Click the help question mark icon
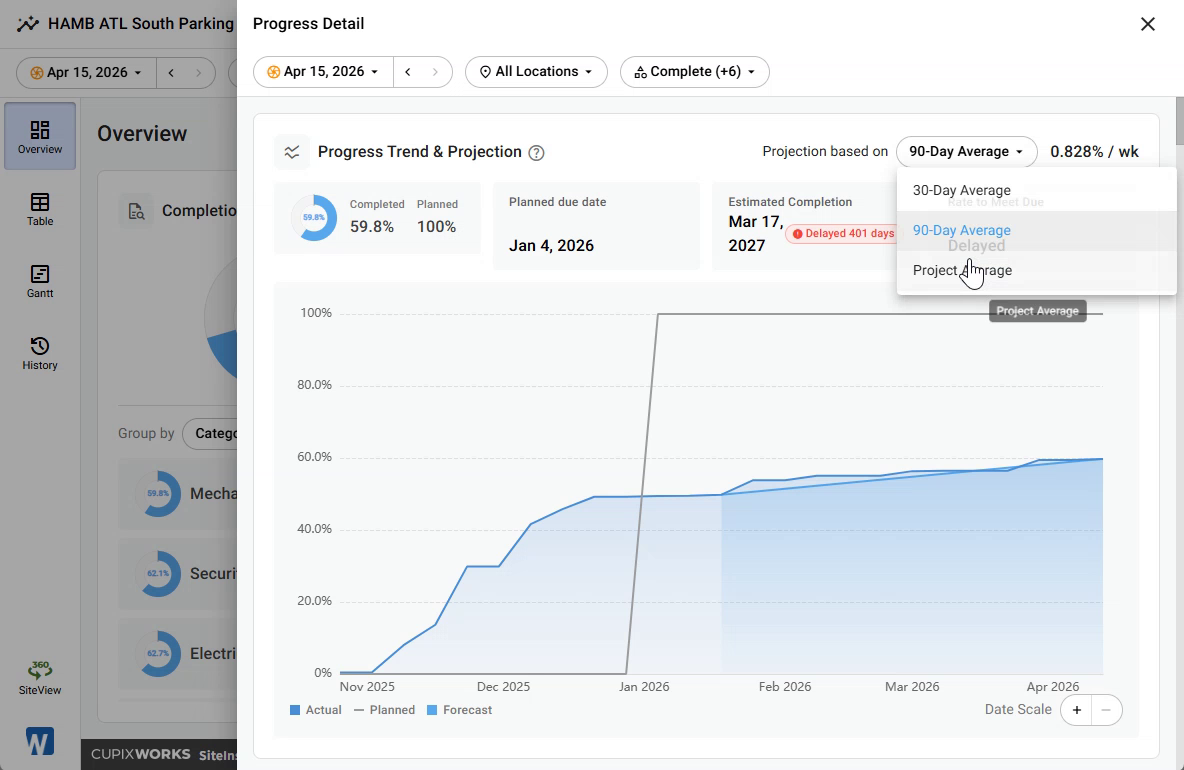 click(x=536, y=152)
